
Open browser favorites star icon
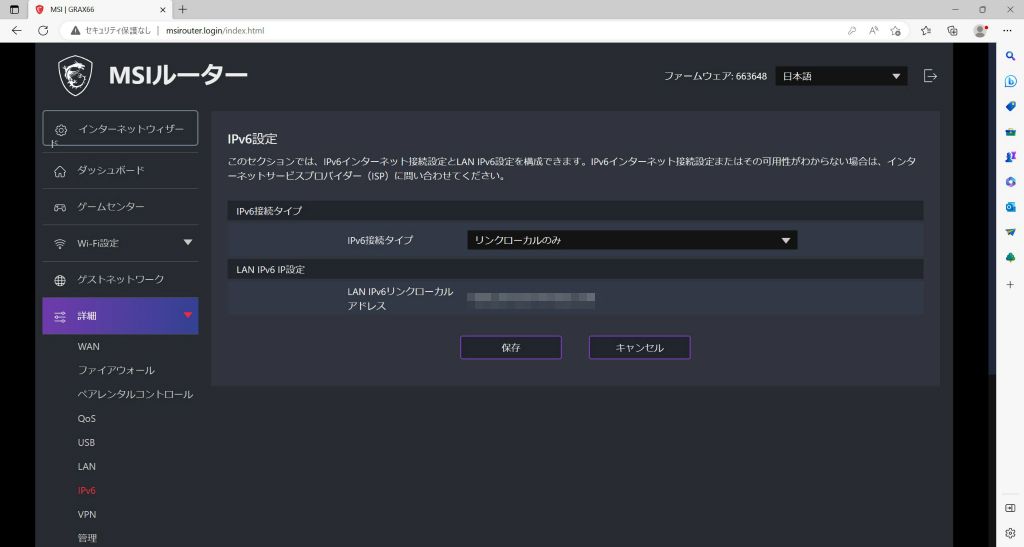point(925,30)
